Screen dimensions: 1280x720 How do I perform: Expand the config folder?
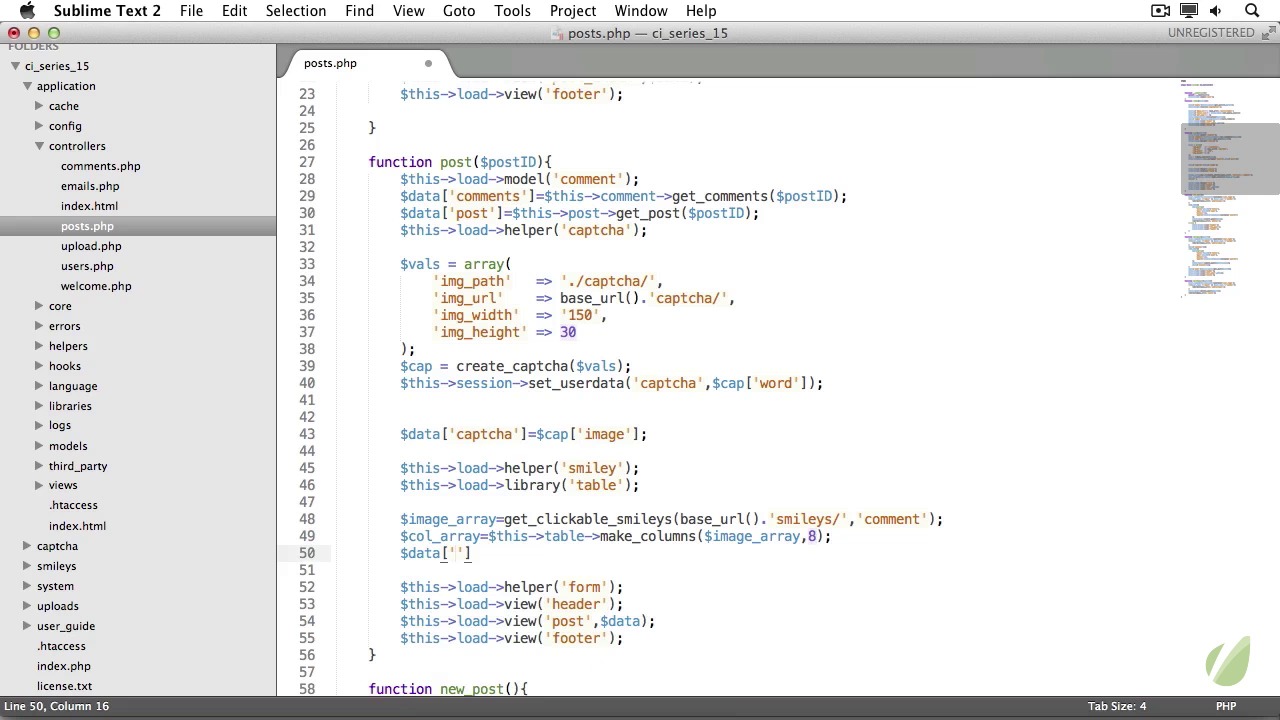coord(39,126)
